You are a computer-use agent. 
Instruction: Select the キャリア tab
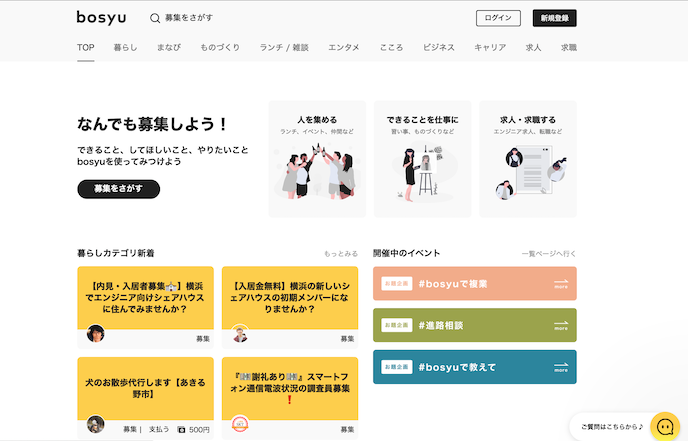(490, 47)
